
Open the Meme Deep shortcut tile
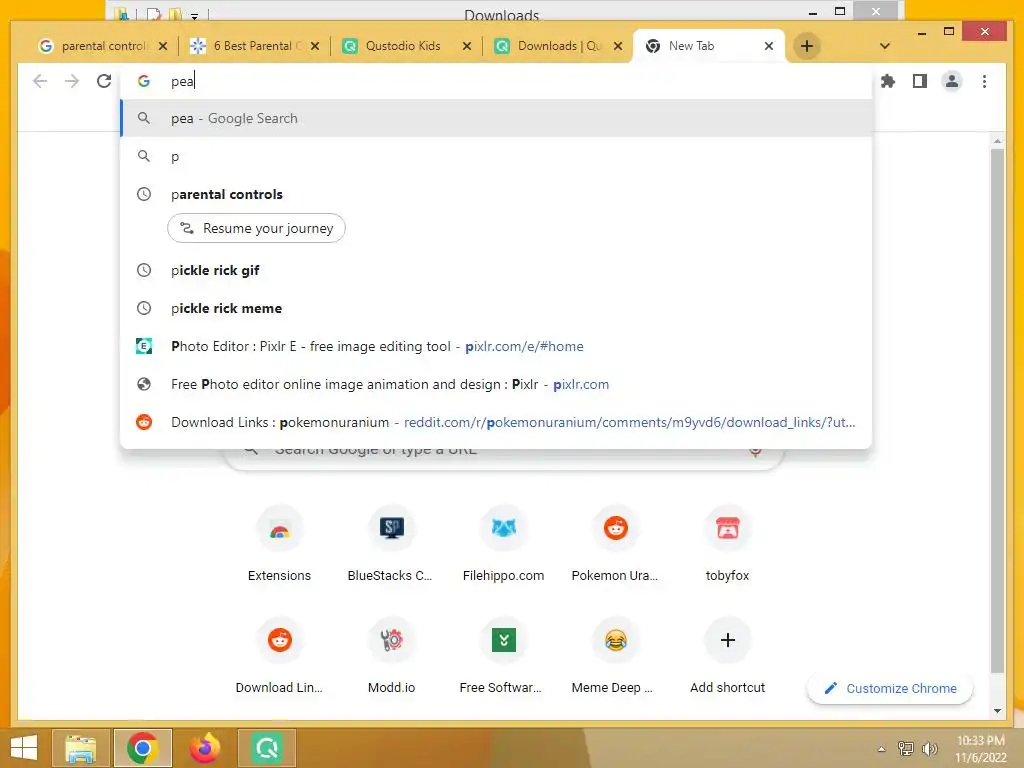615,656
